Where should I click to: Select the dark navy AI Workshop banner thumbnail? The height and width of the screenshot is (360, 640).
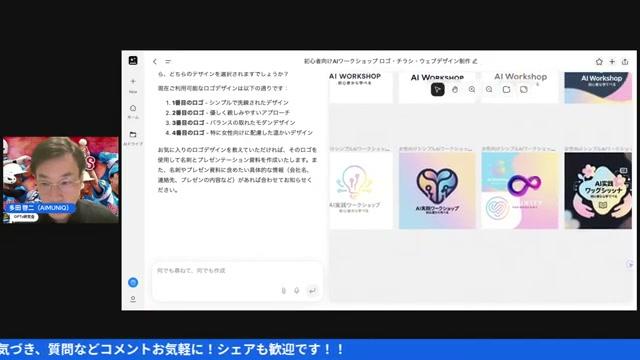[x=598, y=87]
